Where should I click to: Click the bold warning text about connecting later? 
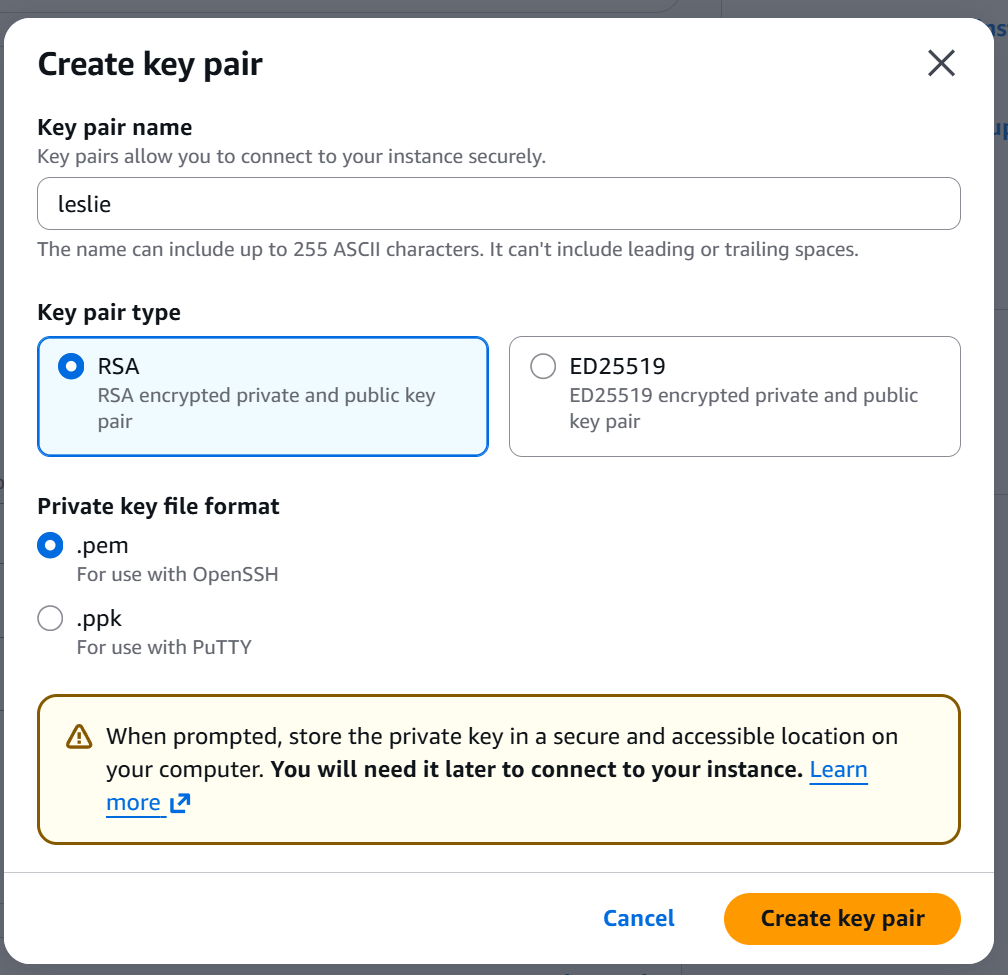click(x=537, y=770)
